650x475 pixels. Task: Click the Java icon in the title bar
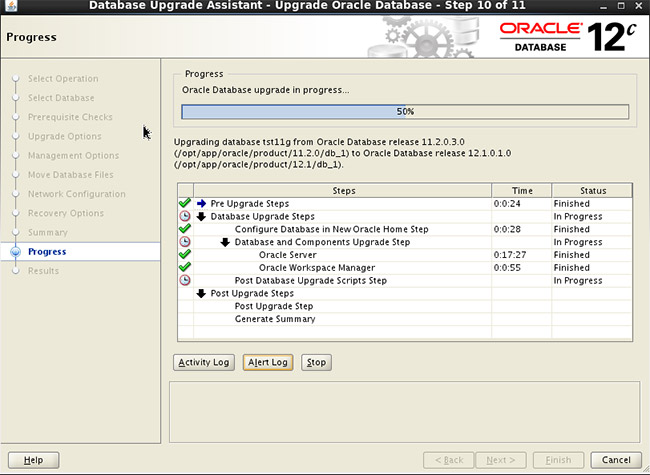tap(12, 5)
